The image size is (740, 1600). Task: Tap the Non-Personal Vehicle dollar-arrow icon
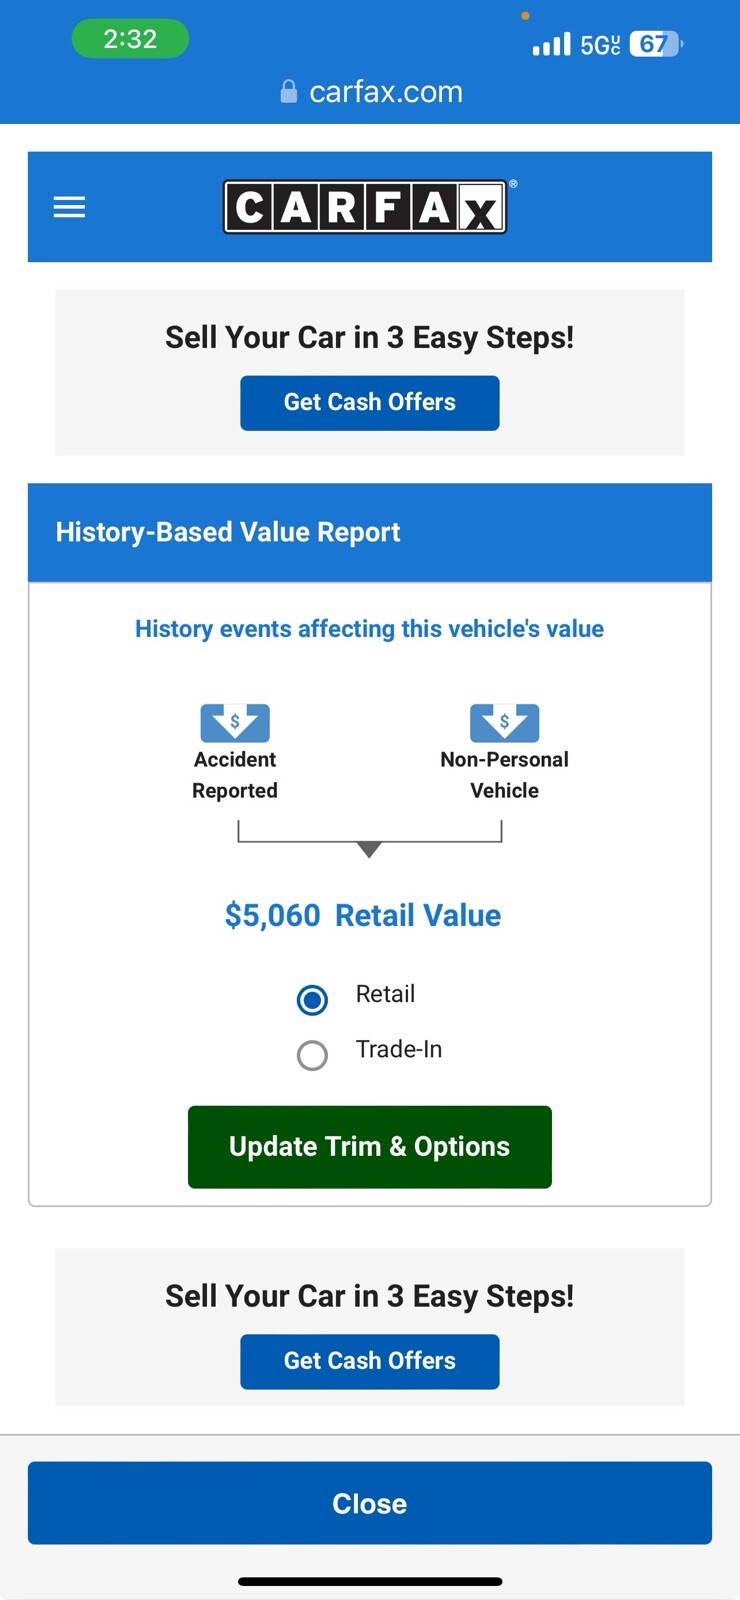(505, 722)
